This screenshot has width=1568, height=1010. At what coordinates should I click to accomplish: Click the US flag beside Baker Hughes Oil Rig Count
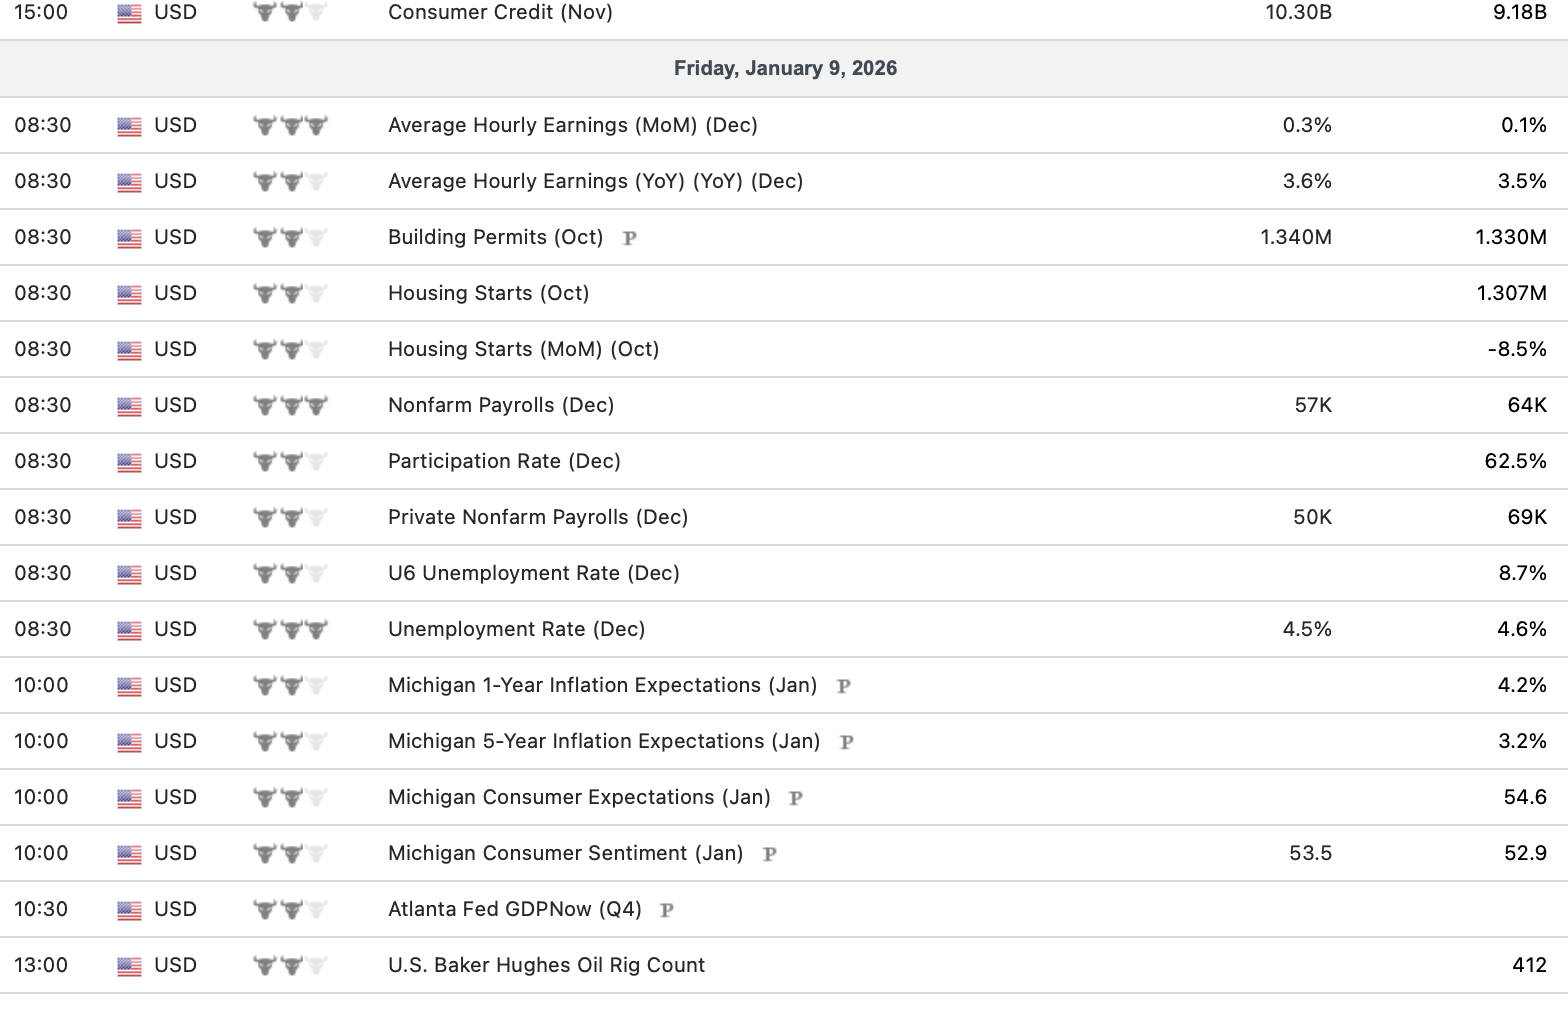point(129,966)
